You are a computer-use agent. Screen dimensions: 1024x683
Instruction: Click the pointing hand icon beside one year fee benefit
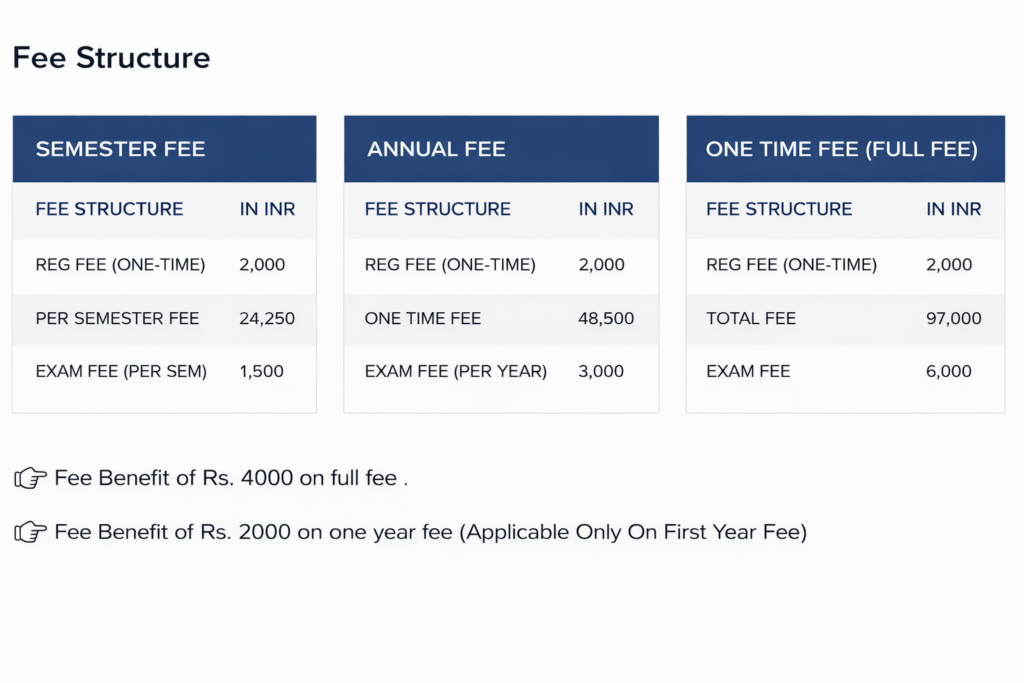tap(30, 533)
